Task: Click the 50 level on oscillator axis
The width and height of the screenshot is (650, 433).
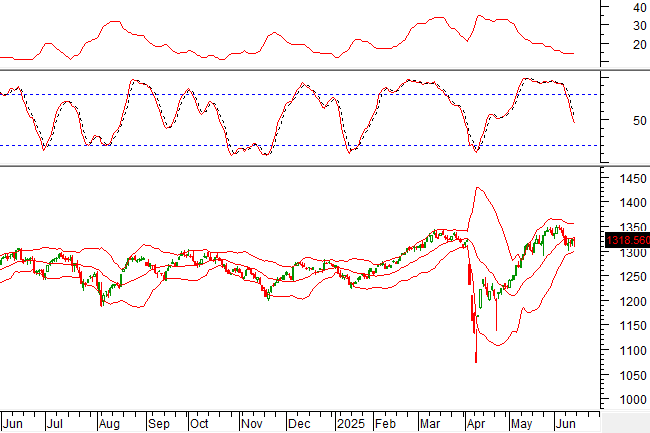Action: [x=640, y=121]
